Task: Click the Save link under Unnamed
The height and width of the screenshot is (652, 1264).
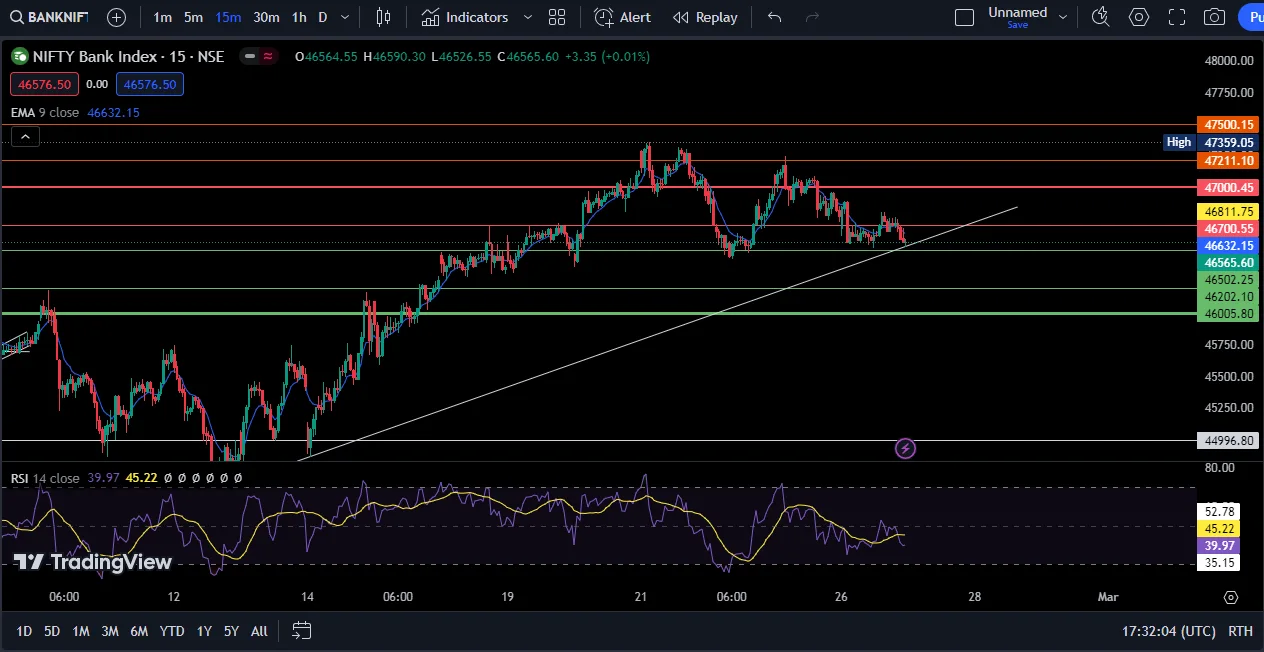Action: tap(1018, 25)
